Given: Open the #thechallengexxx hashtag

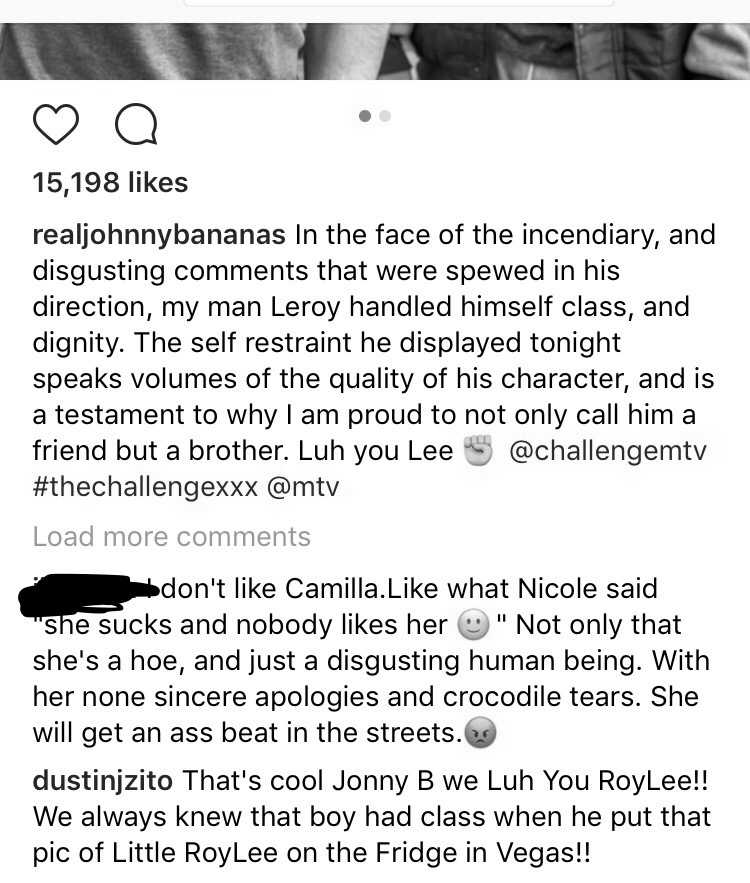Looking at the screenshot, I should click(145, 487).
